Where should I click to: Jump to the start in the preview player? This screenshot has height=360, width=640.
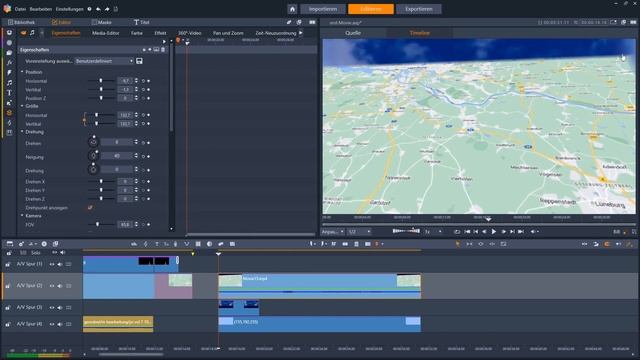(x=467, y=231)
